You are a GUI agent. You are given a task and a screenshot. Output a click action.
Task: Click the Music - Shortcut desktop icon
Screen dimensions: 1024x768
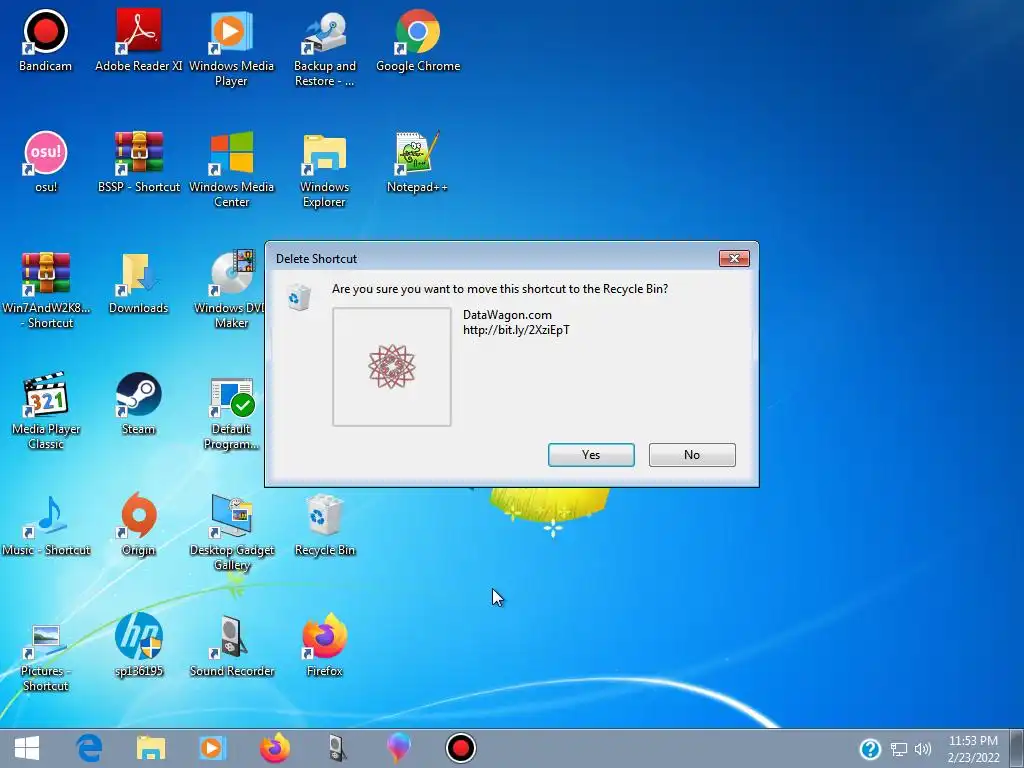[46, 525]
